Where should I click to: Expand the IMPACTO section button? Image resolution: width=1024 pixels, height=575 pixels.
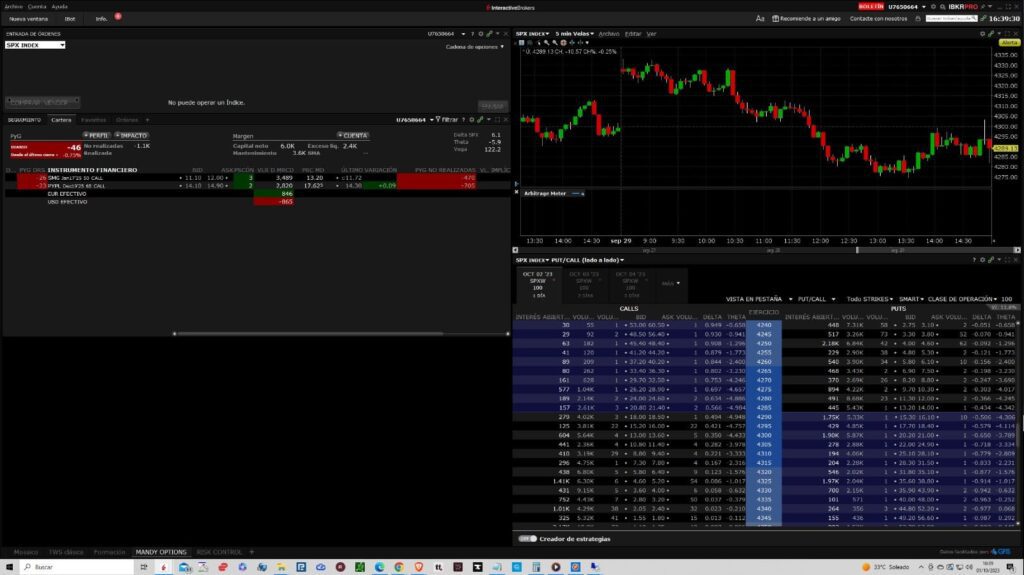pos(131,135)
